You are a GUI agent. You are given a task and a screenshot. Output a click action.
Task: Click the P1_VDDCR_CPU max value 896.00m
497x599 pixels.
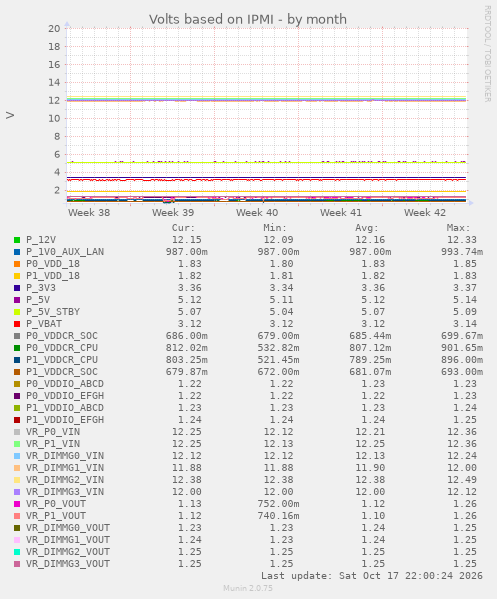(462, 360)
